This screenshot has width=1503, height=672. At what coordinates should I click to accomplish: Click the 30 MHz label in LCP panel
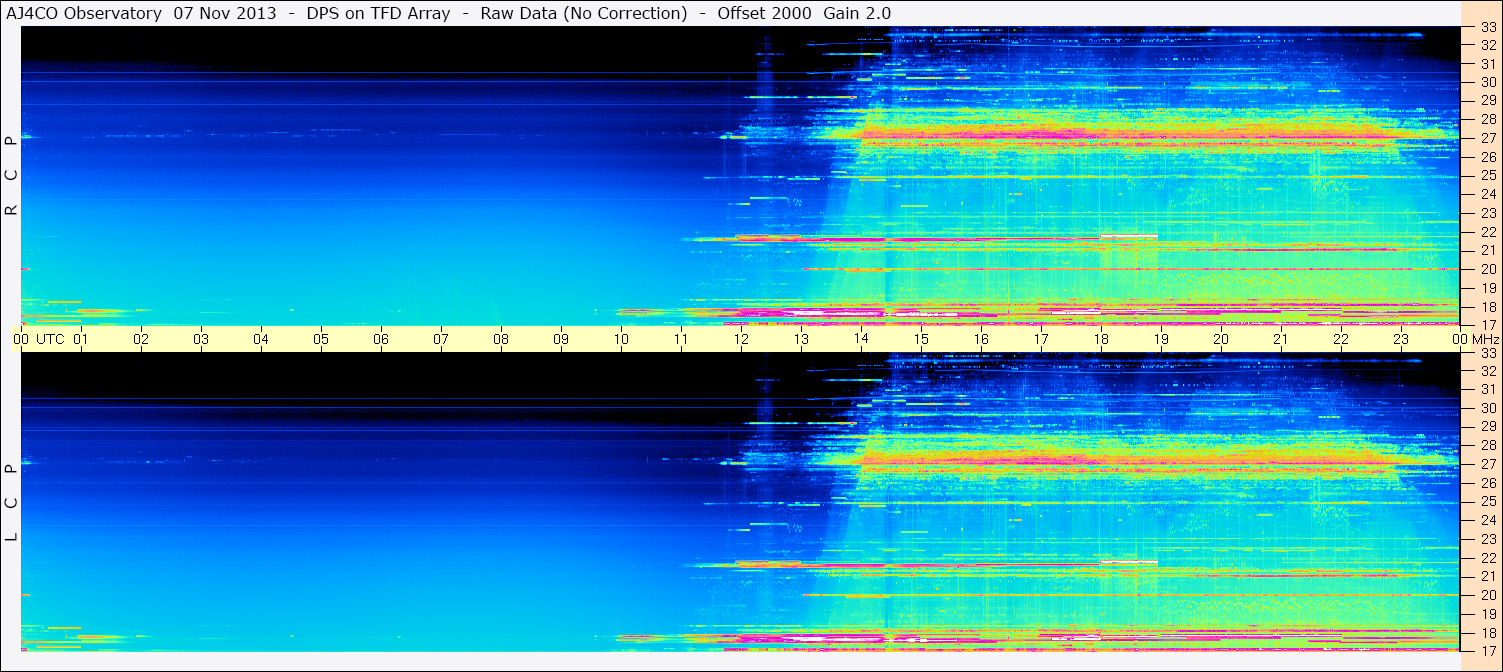click(x=1488, y=408)
